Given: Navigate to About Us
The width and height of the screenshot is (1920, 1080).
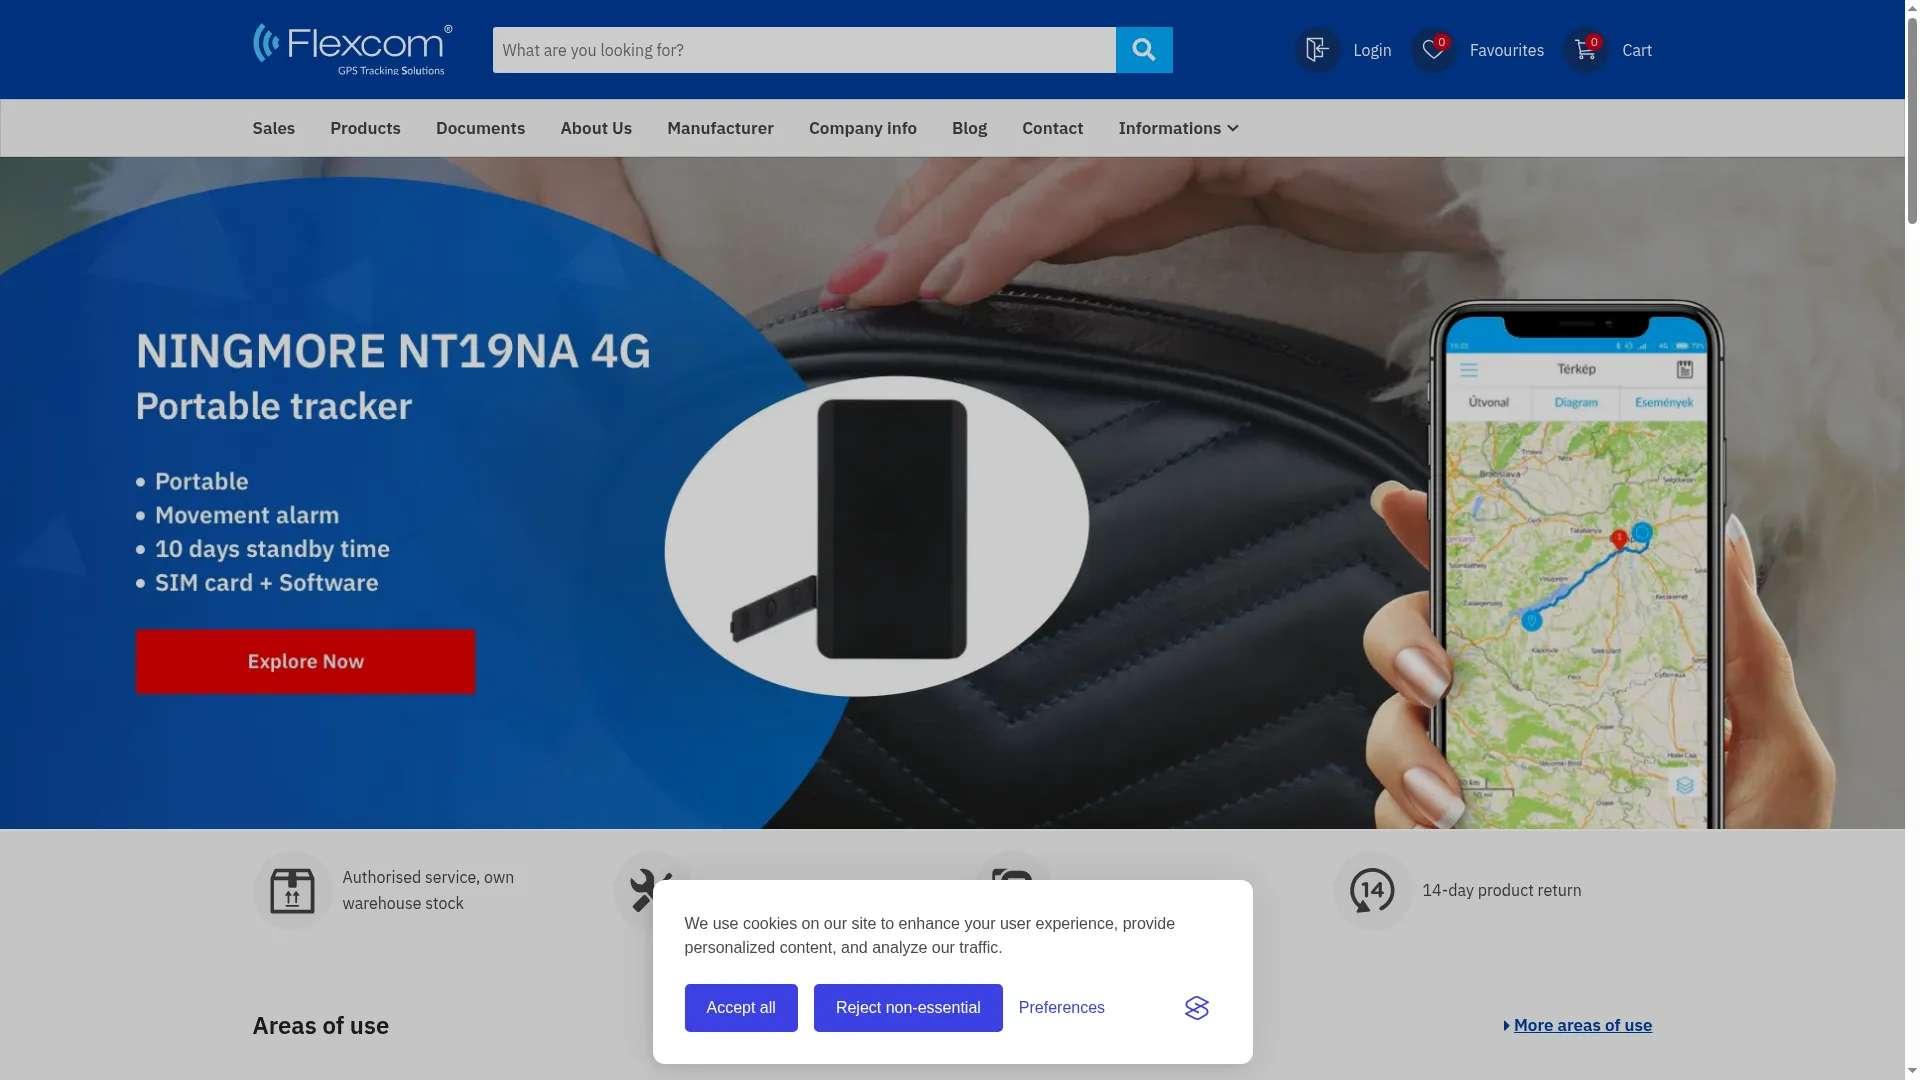Looking at the screenshot, I should click(596, 128).
